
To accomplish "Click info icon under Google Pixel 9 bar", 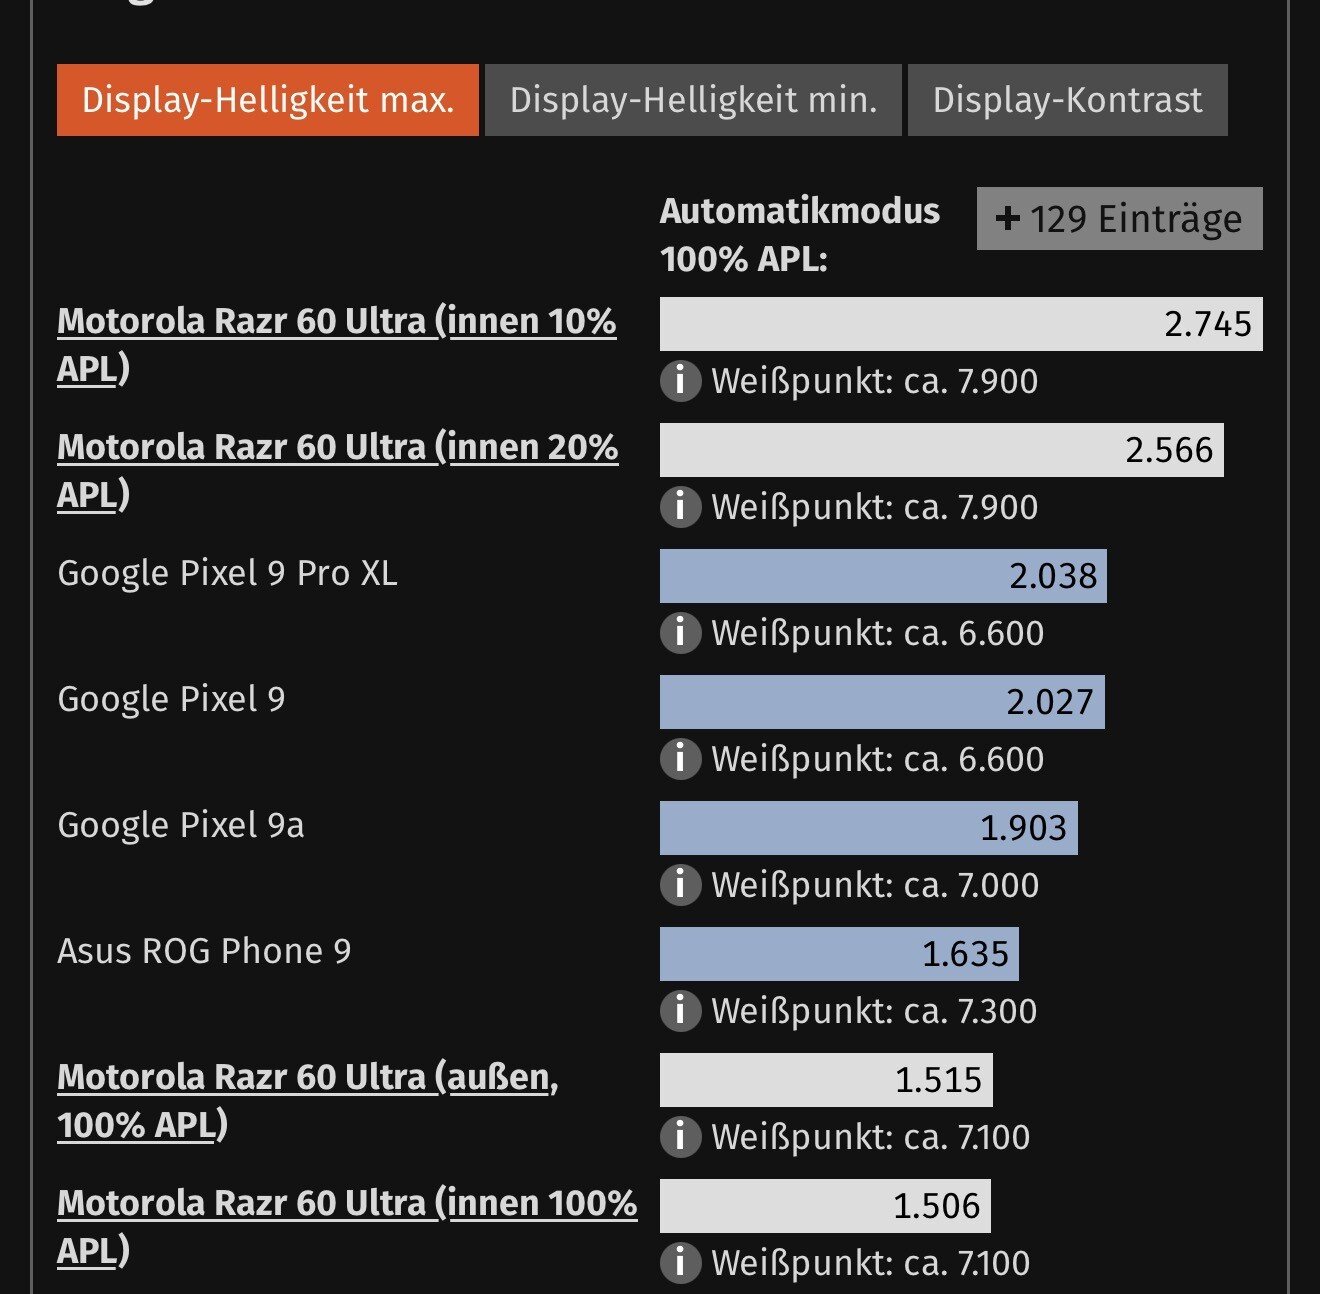I will [x=680, y=759].
